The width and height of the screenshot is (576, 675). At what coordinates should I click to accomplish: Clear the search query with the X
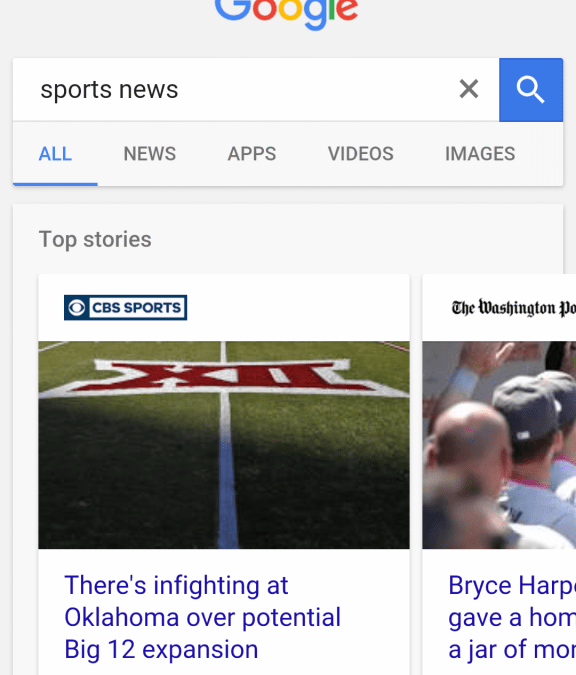coord(469,89)
